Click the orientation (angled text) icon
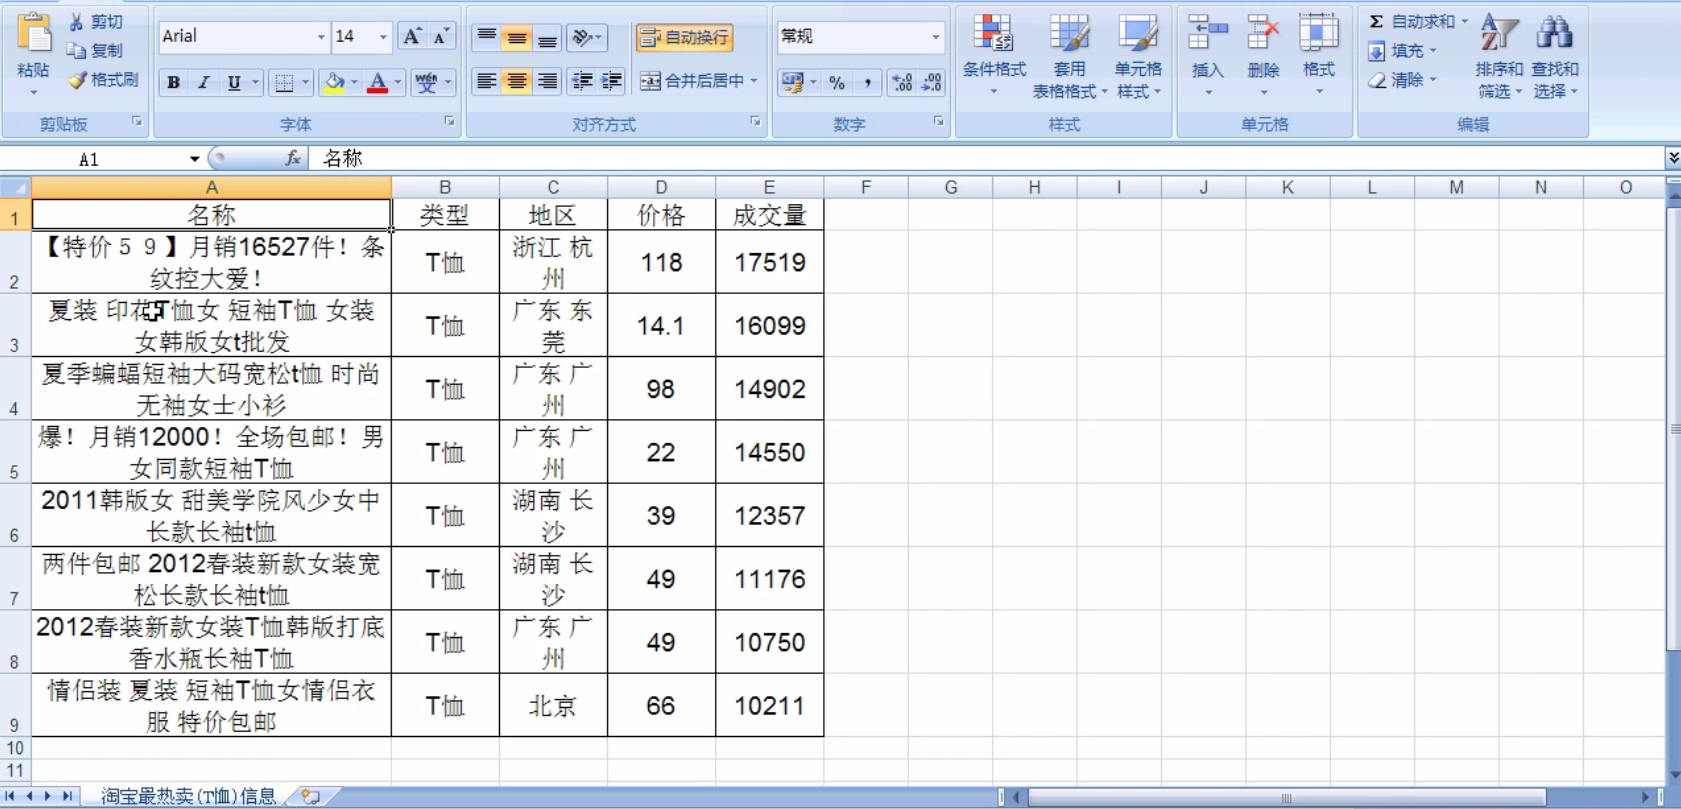The width and height of the screenshot is (1681, 809). pyautogui.click(x=583, y=38)
